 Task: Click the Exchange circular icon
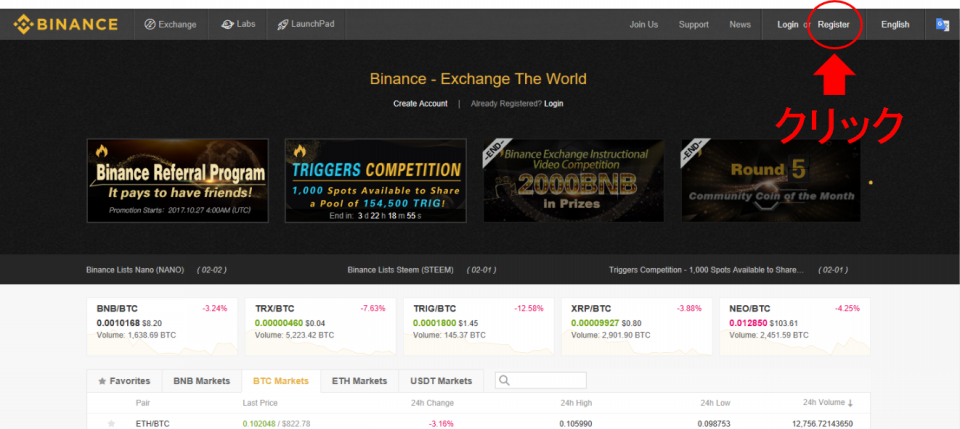[x=149, y=24]
